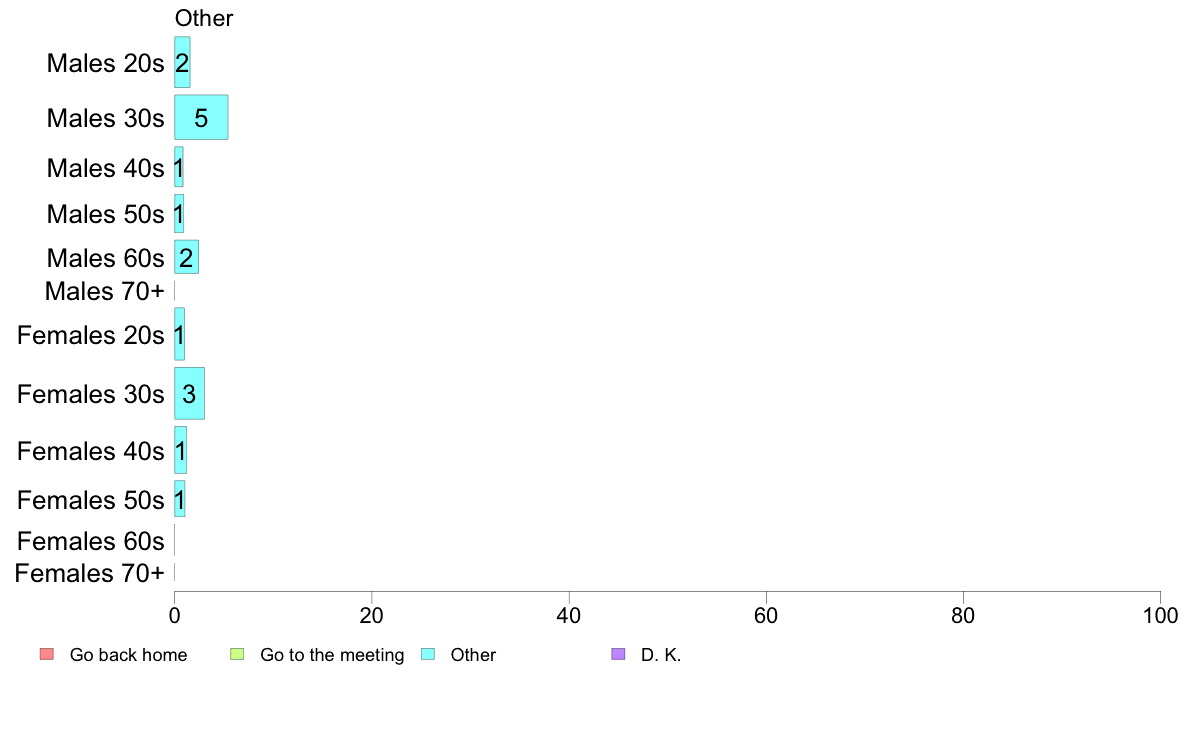Click the green Go to the meeting swatch
This screenshot has width=1188, height=736.
pyautogui.click(x=237, y=654)
